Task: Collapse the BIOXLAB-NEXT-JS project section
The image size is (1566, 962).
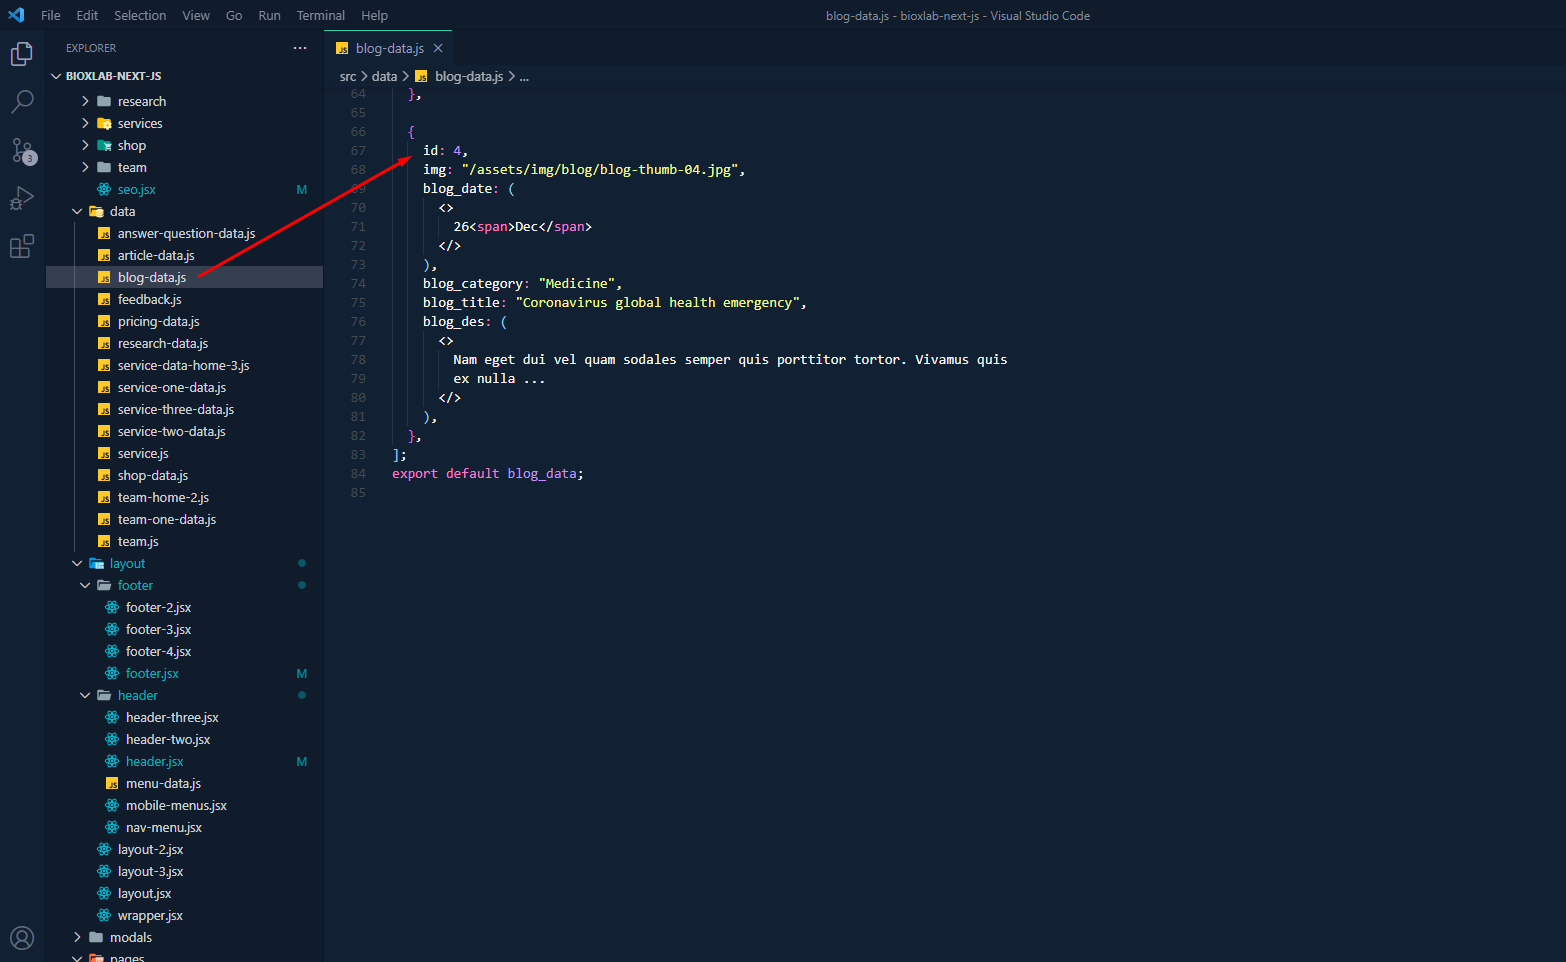Action: tap(113, 76)
